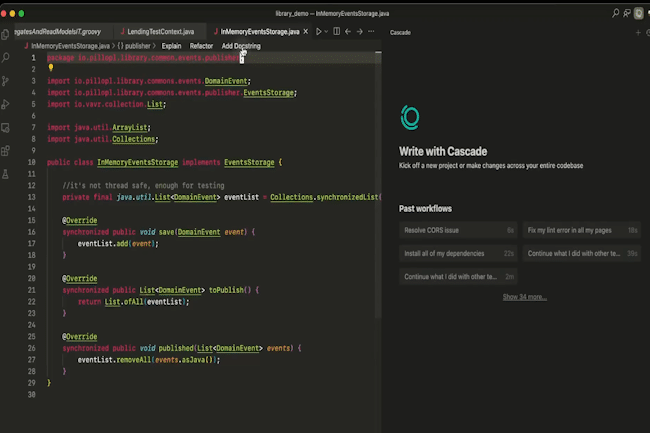Click the thread safe comment on line 12
Viewport: 650px width, 433px height.
pos(143,185)
